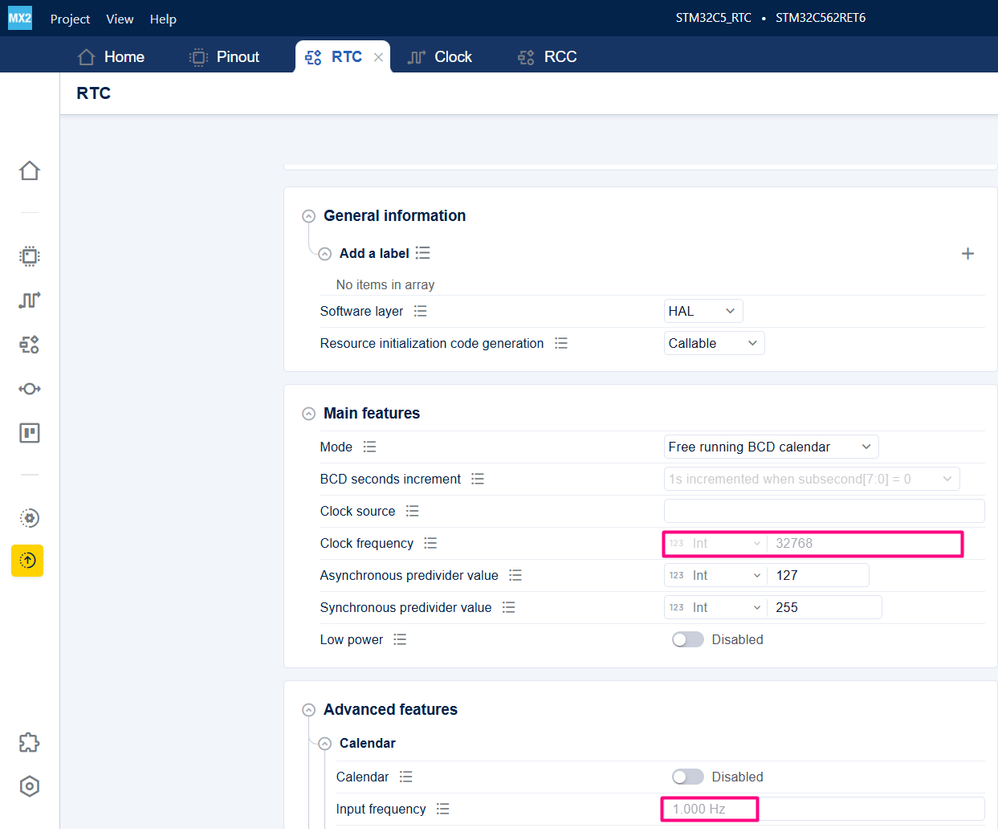Open the hexagon settings icon at sidebar bottom
Screen dimensions: 998x829
(29, 786)
